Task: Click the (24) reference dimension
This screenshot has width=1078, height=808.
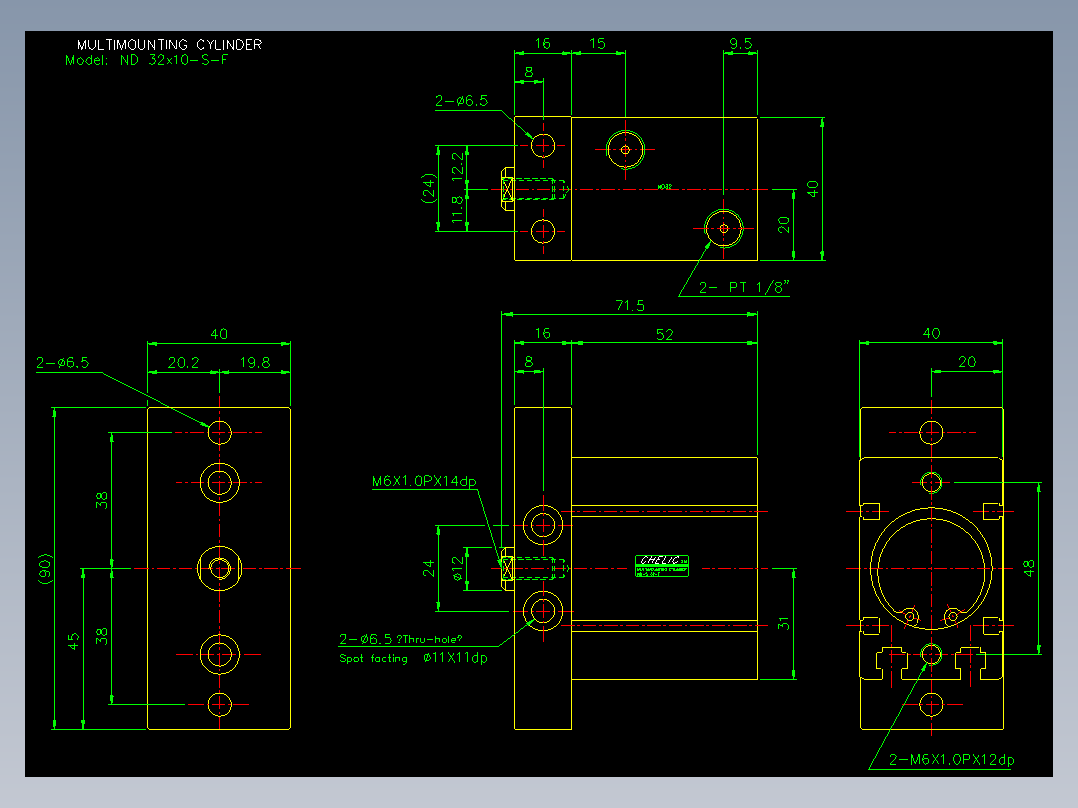Action: [428, 188]
